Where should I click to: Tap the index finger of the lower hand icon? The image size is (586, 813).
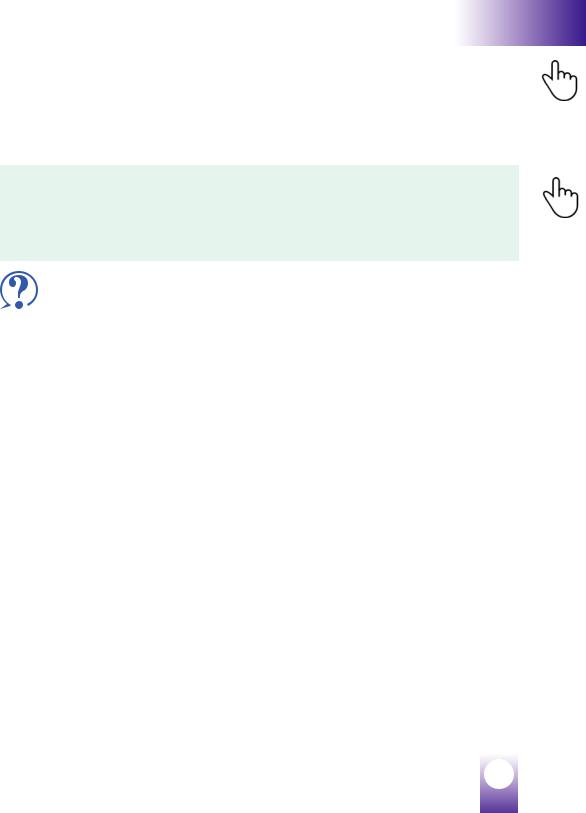click(556, 187)
